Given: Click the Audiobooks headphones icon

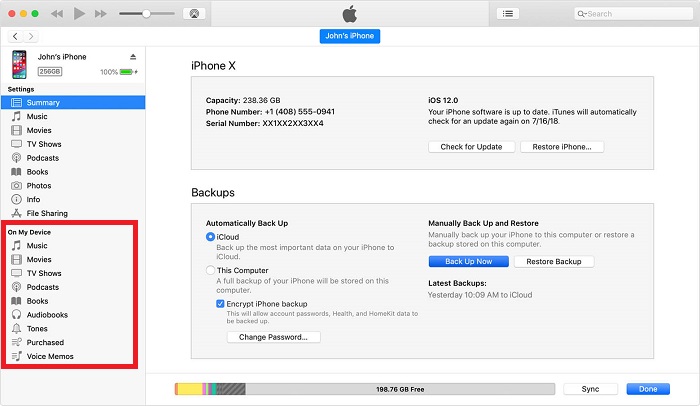Looking at the screenshot, I should tap(16, 314).
